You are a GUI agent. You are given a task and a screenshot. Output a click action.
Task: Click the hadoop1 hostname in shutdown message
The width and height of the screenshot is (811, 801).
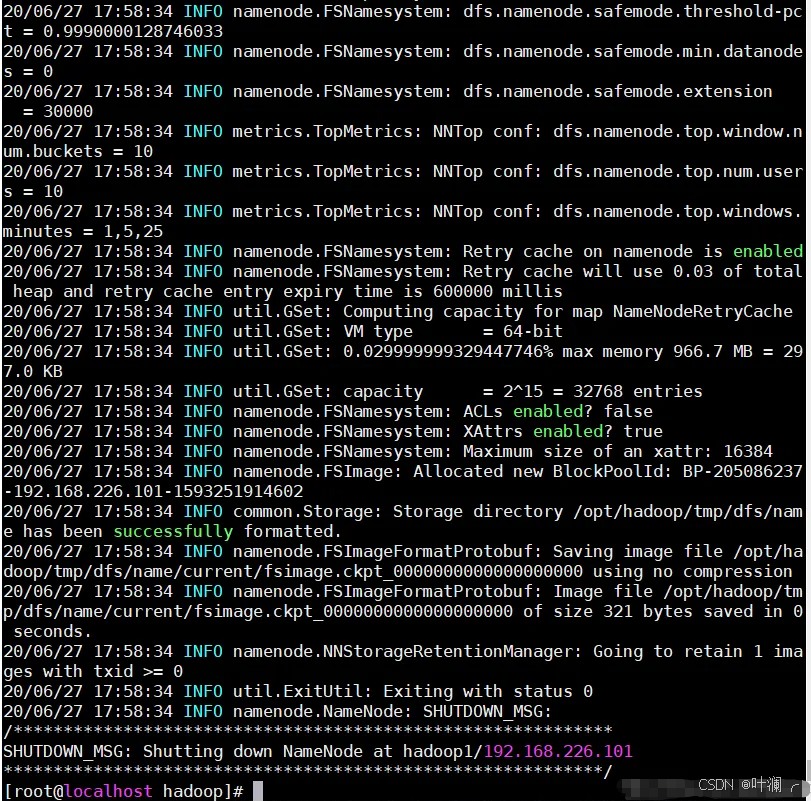tap(437, 751)
